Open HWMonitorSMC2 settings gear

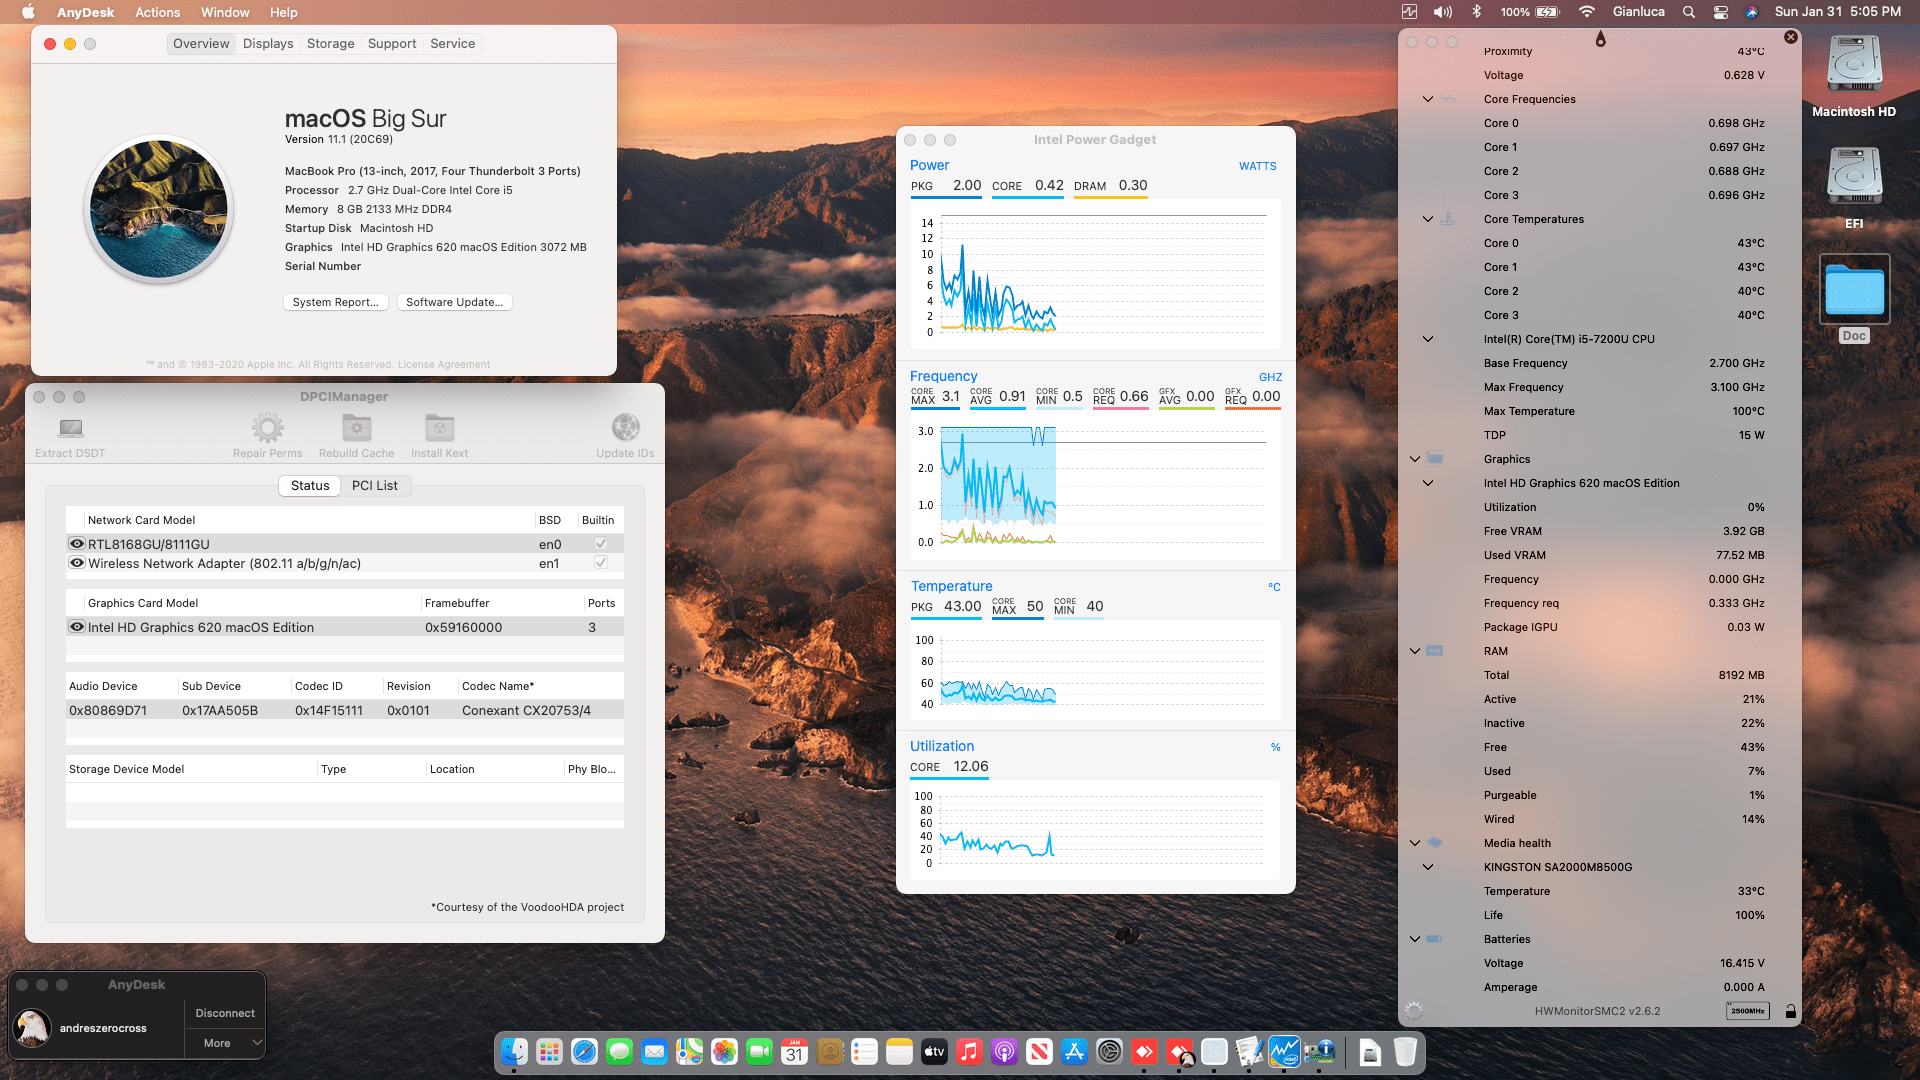[x=1414, y=1010]
